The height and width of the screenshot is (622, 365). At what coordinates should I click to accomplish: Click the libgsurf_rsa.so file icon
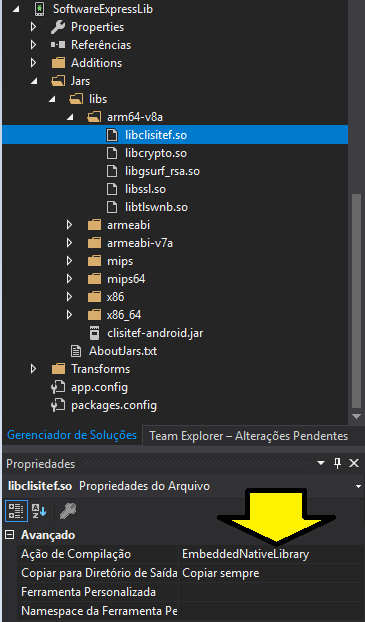(x=112, y=171)
